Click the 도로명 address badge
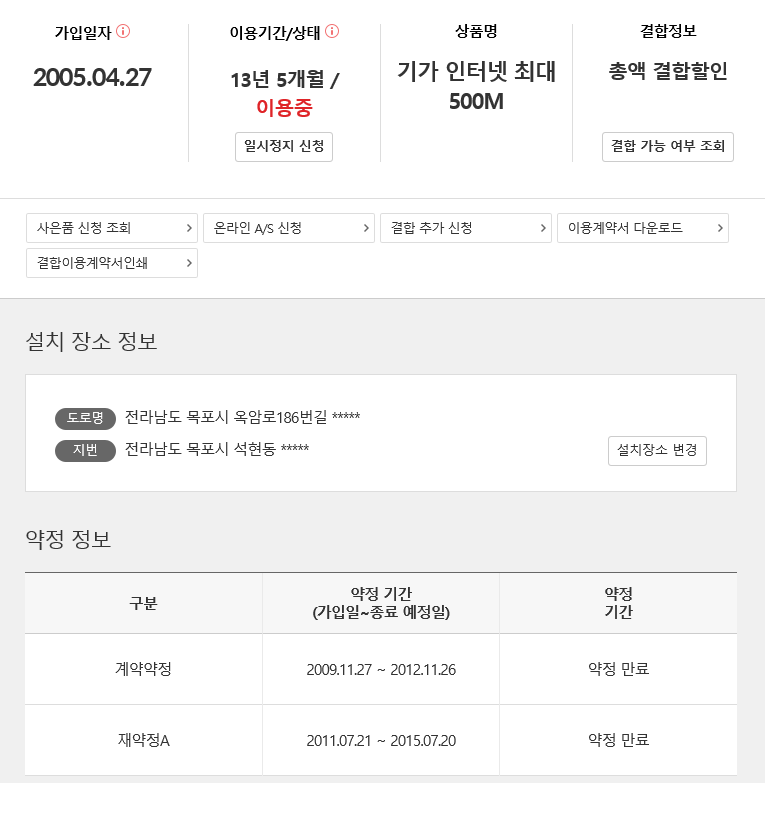 coord(85,418)
